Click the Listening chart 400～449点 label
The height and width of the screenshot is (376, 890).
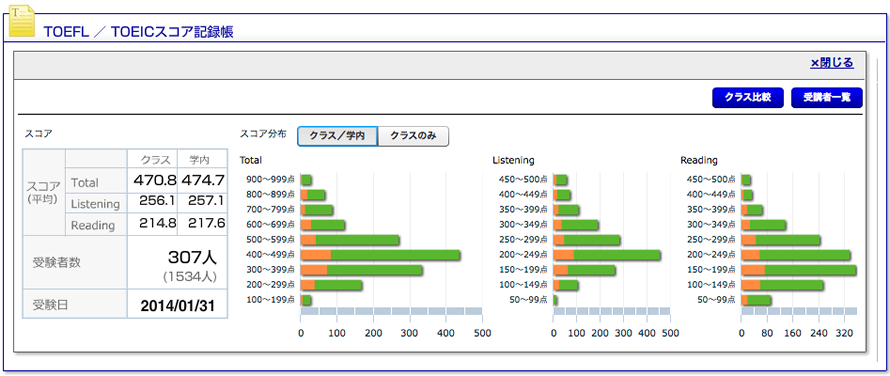pos(523,195)
